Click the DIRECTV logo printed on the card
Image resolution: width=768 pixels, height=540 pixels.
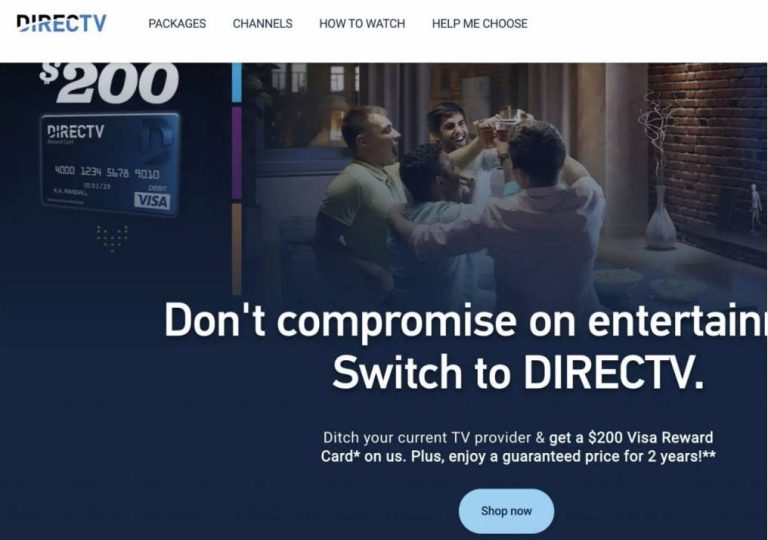click(75, 131)
